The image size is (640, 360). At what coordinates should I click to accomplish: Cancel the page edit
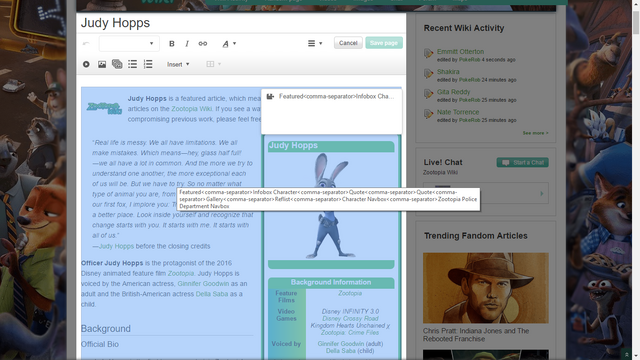[348, 43]
